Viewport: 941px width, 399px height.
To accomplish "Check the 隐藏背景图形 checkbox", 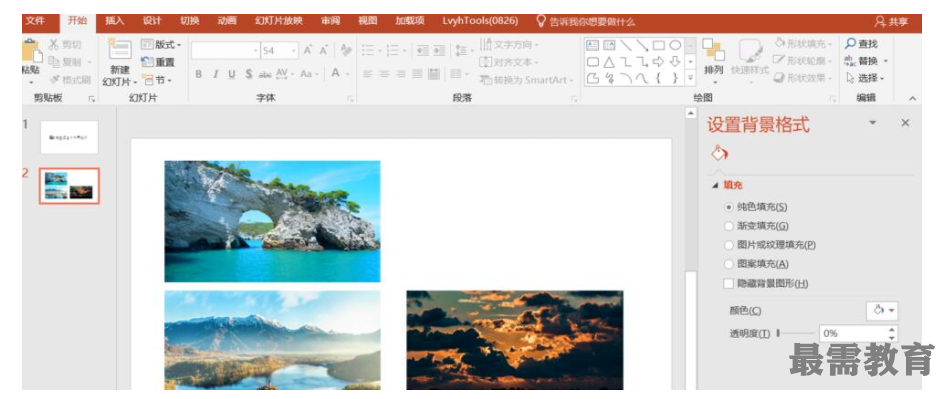I will (x=729, y=283).
